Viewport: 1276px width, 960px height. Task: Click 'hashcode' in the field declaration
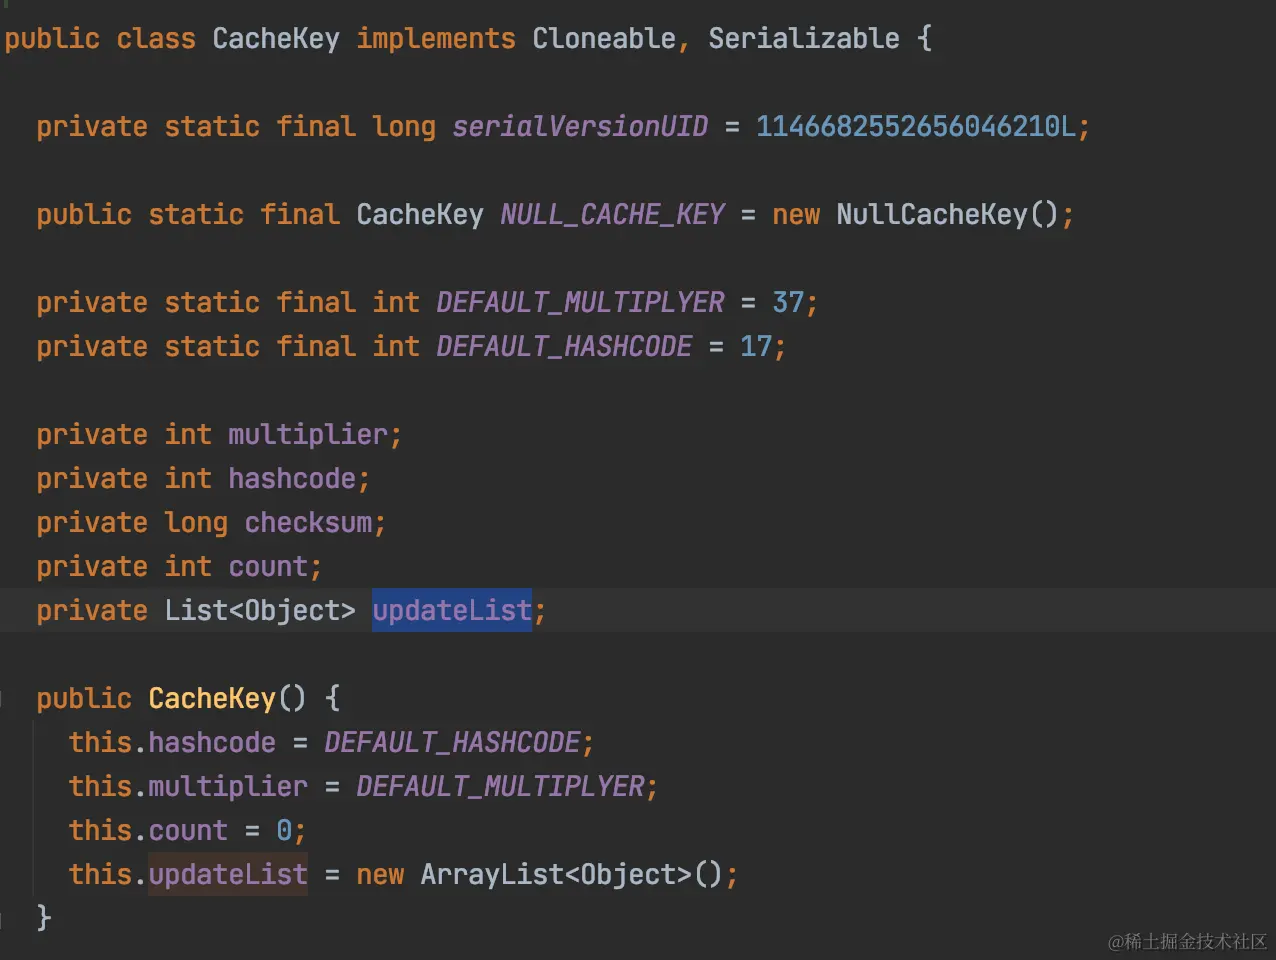click(x=292, y=479)
